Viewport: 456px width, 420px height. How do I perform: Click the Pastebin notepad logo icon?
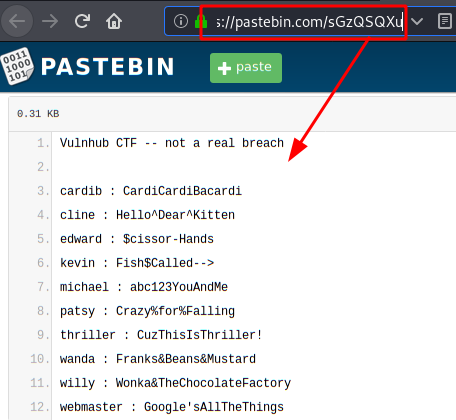[x=17, y=66]
